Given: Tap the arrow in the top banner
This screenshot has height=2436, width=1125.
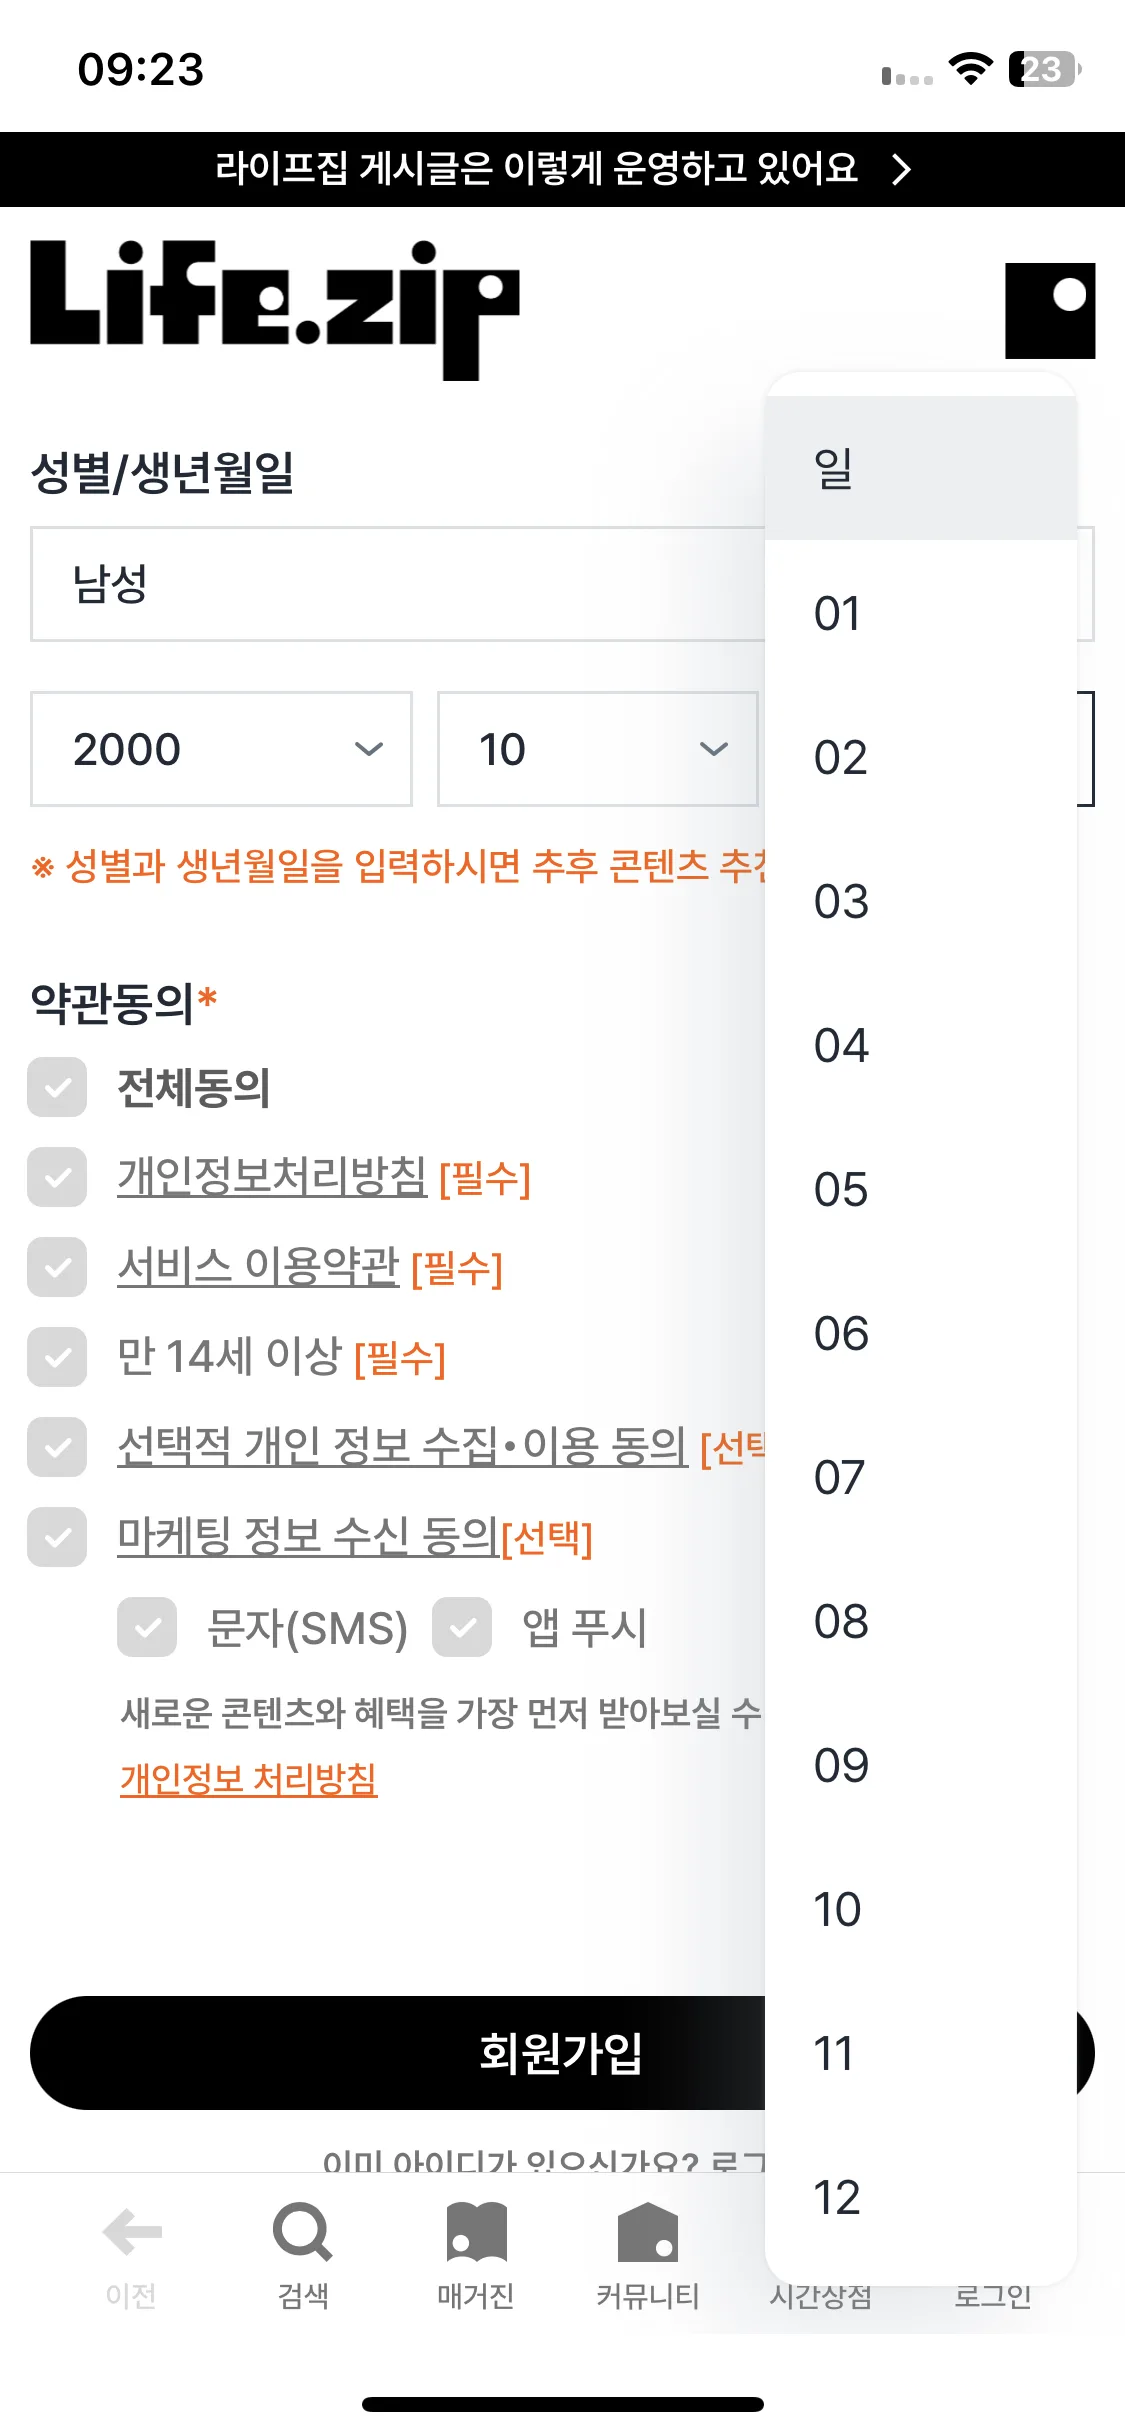Looking at the screenshot, I should click(901, 169).
